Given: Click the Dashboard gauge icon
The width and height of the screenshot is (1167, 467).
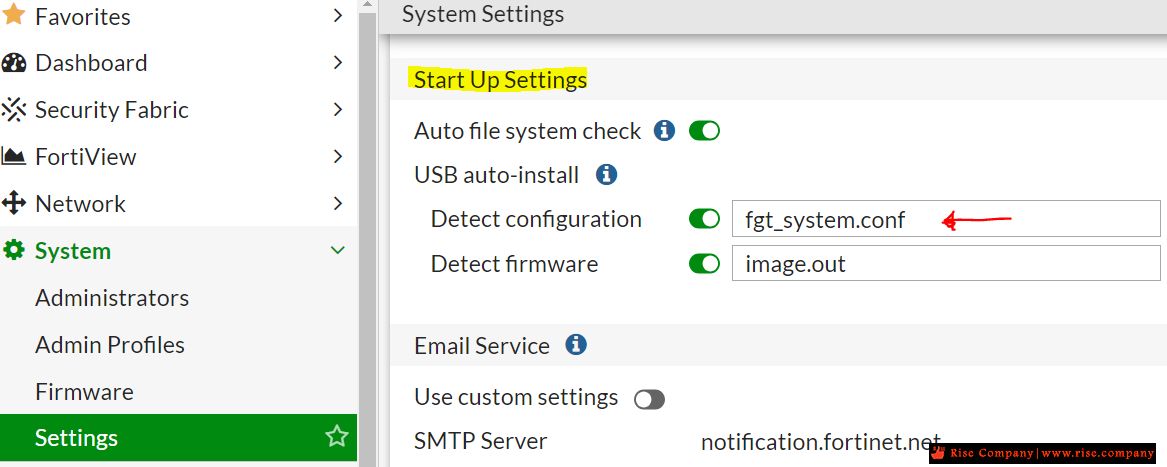Looking at the screenshot, I should coord(14,63).
